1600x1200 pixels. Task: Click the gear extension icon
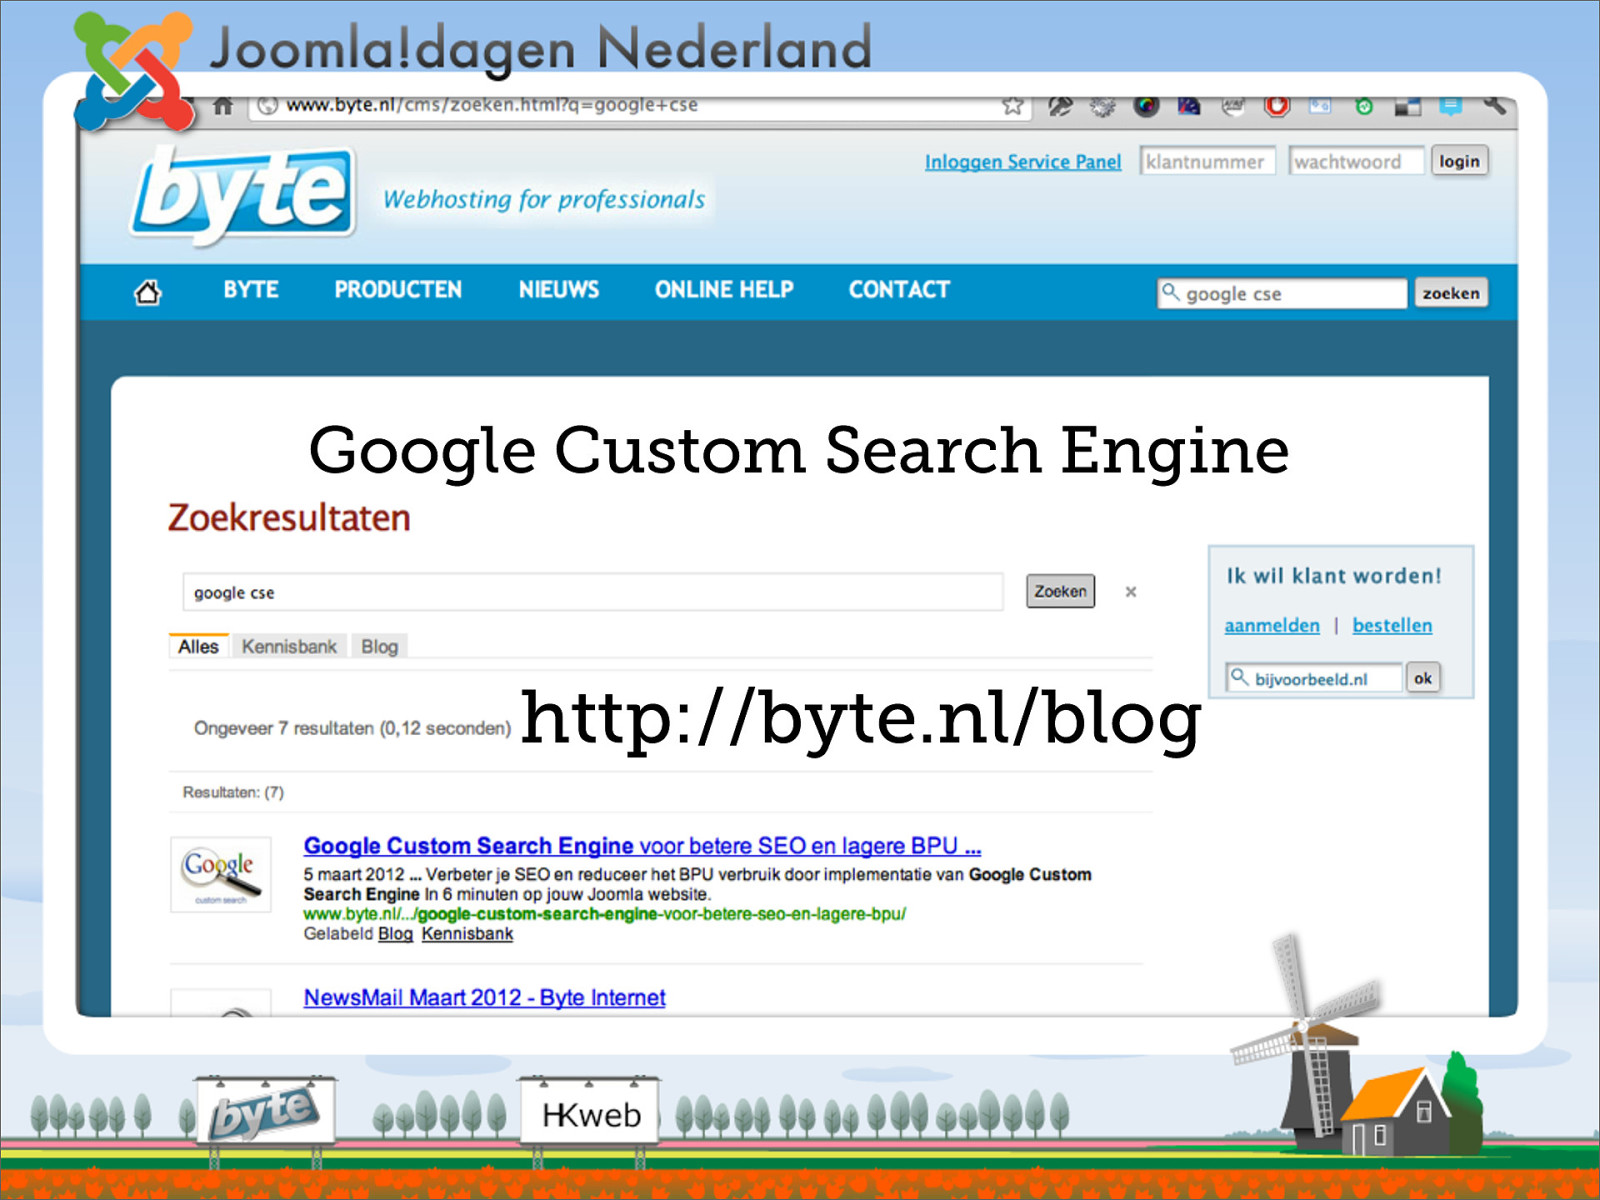pos(1102,105)
